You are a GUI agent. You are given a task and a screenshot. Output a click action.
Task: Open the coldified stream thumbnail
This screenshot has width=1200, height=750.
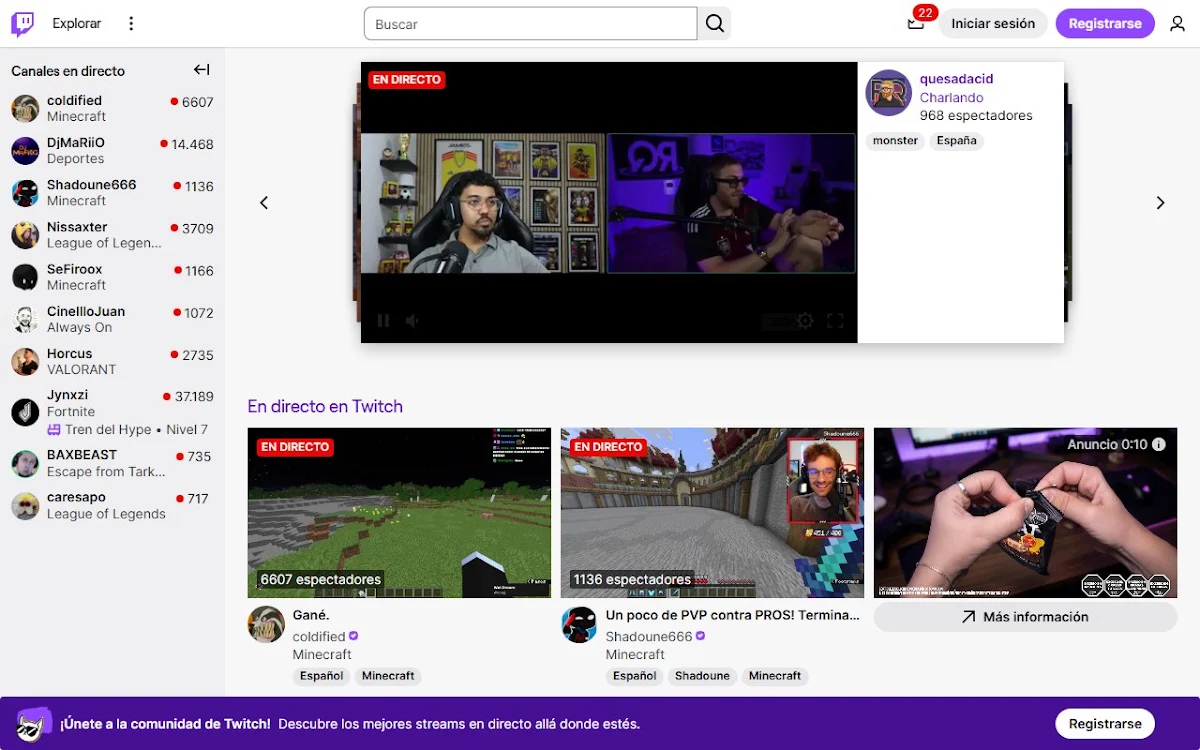(399, 513)
